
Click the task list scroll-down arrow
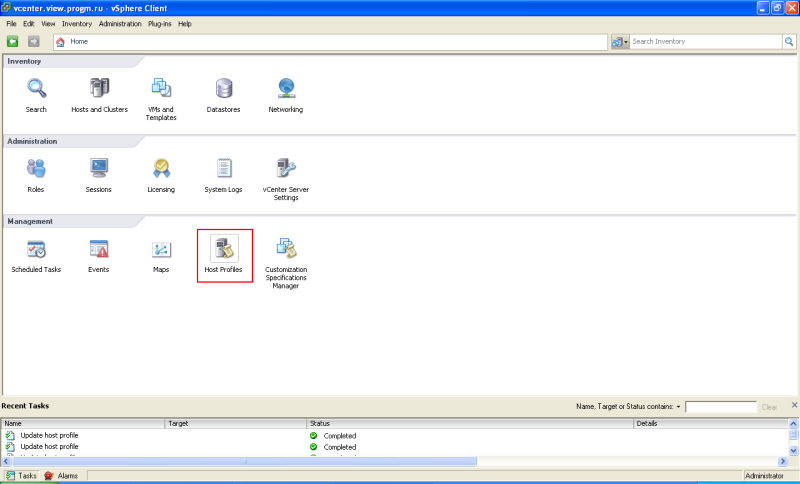[x=793, y=450]
